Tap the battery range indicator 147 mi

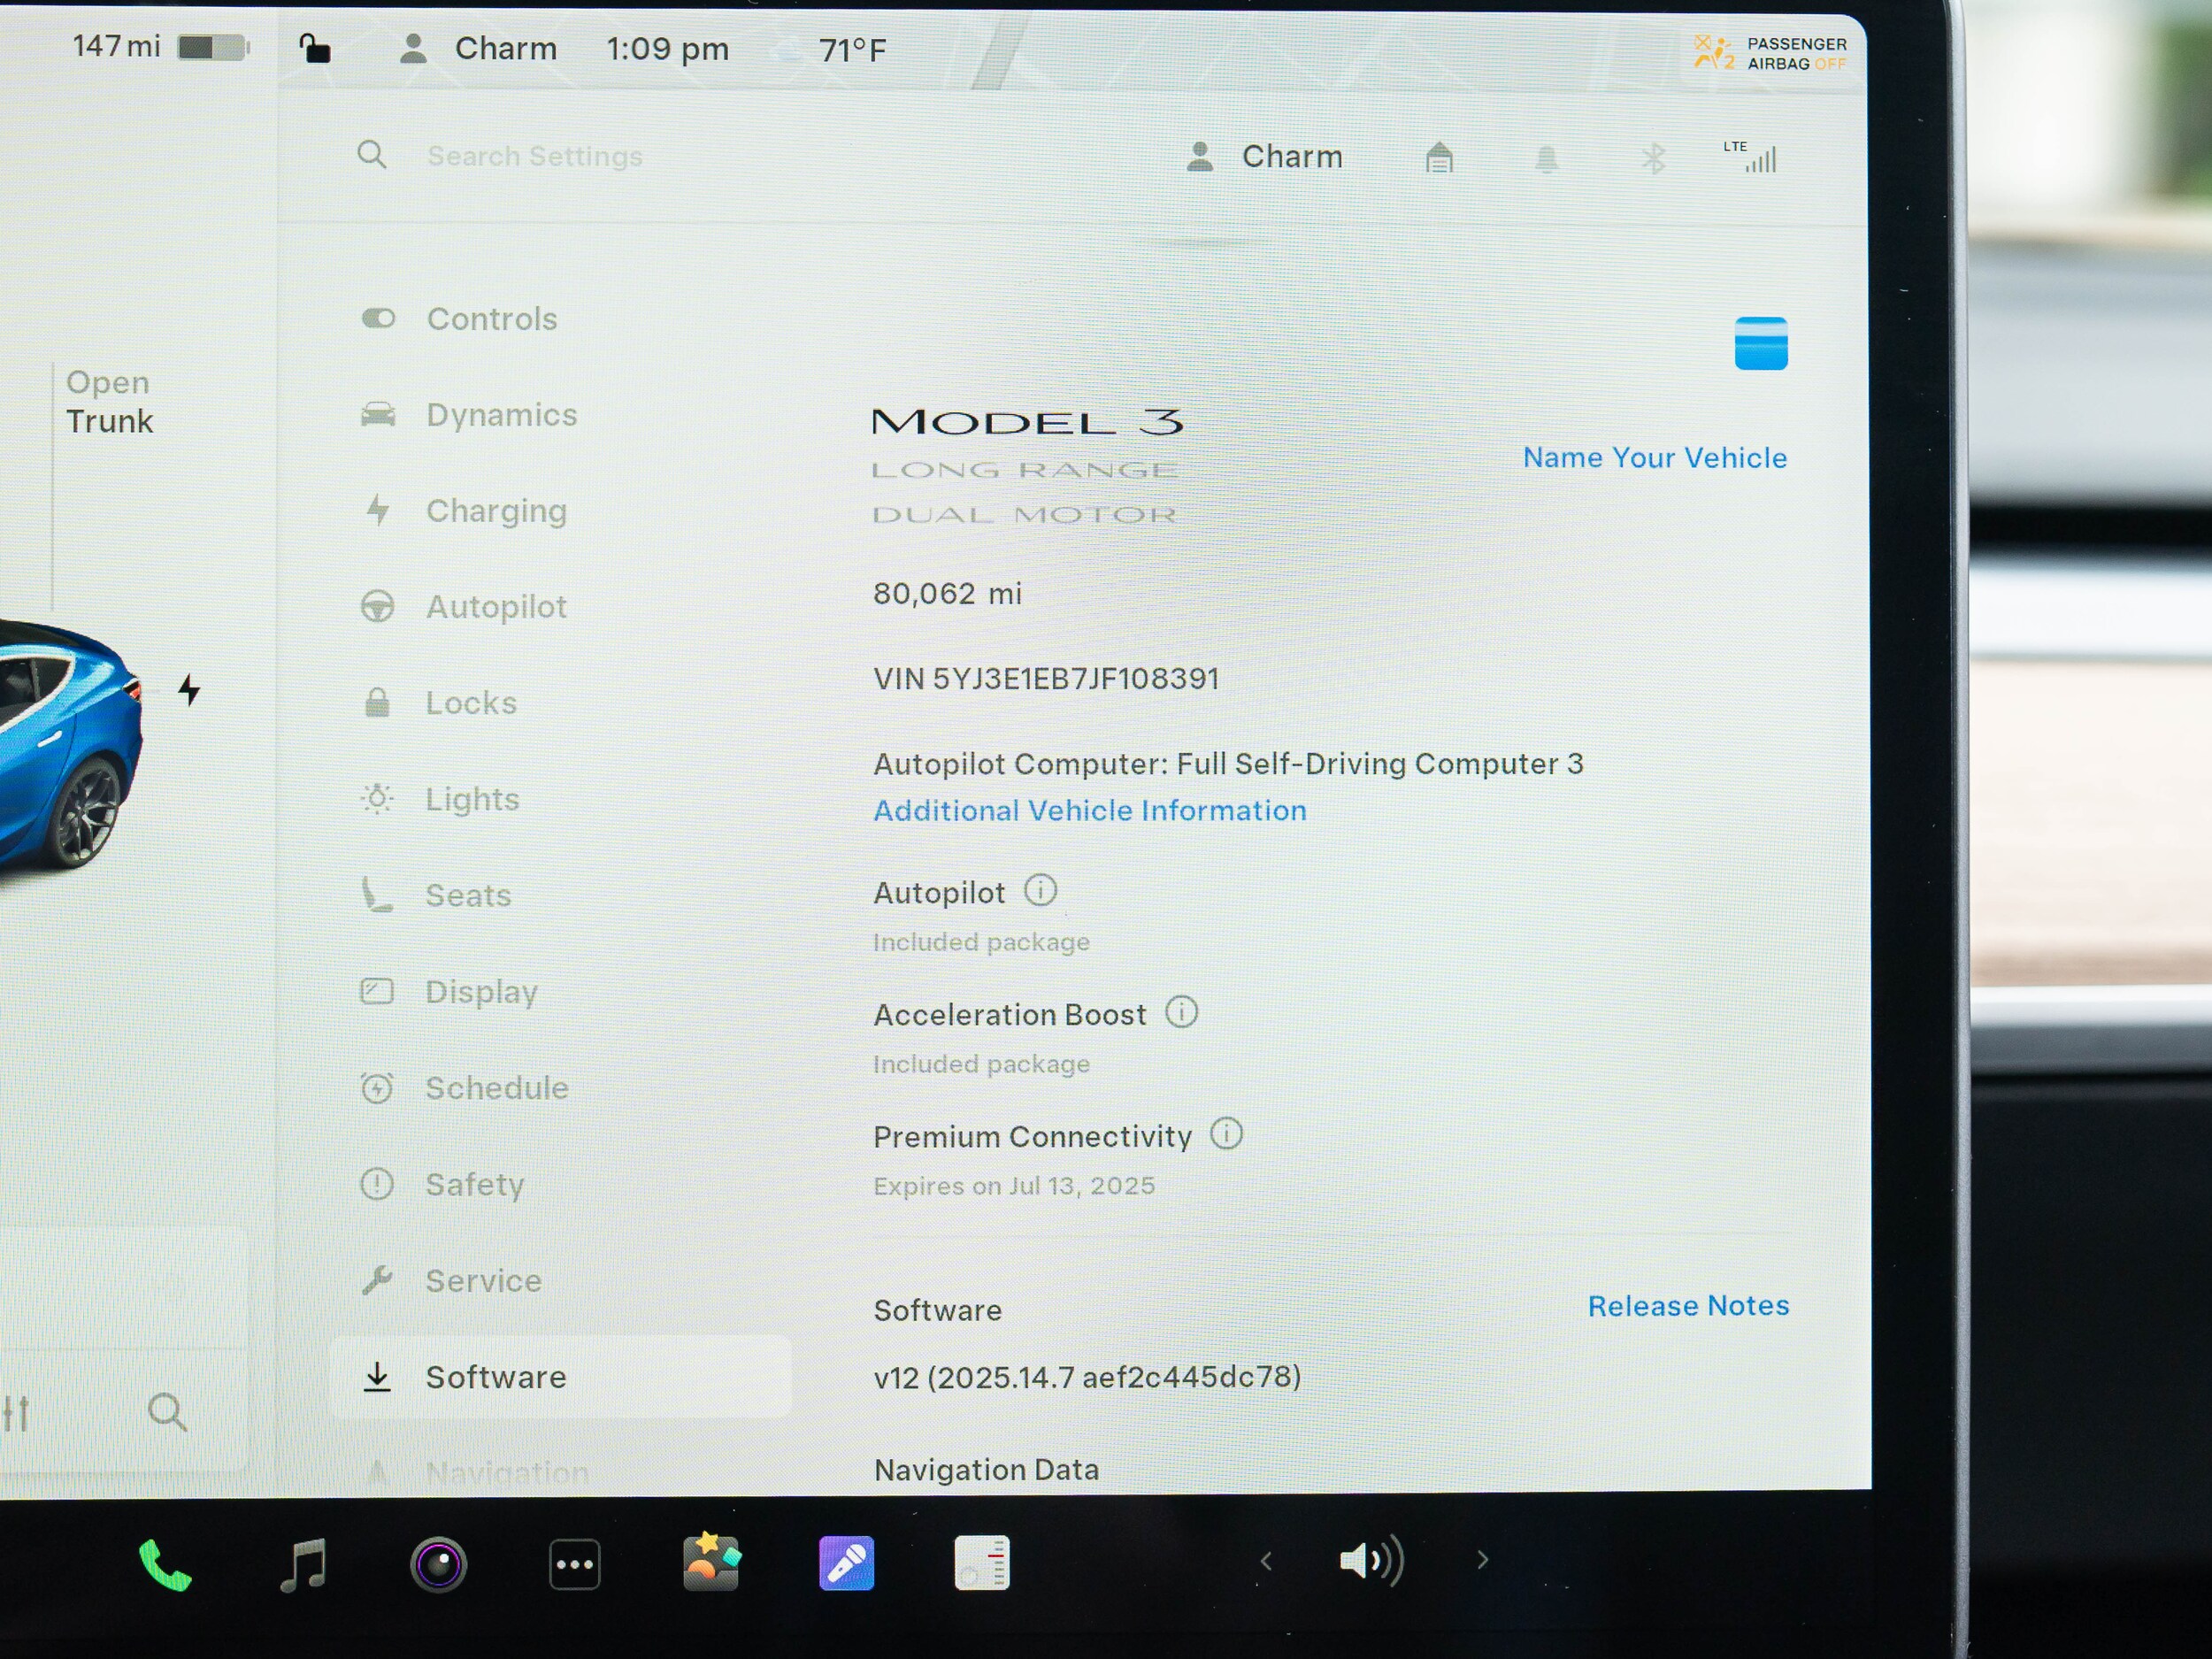tap(160, 46)
